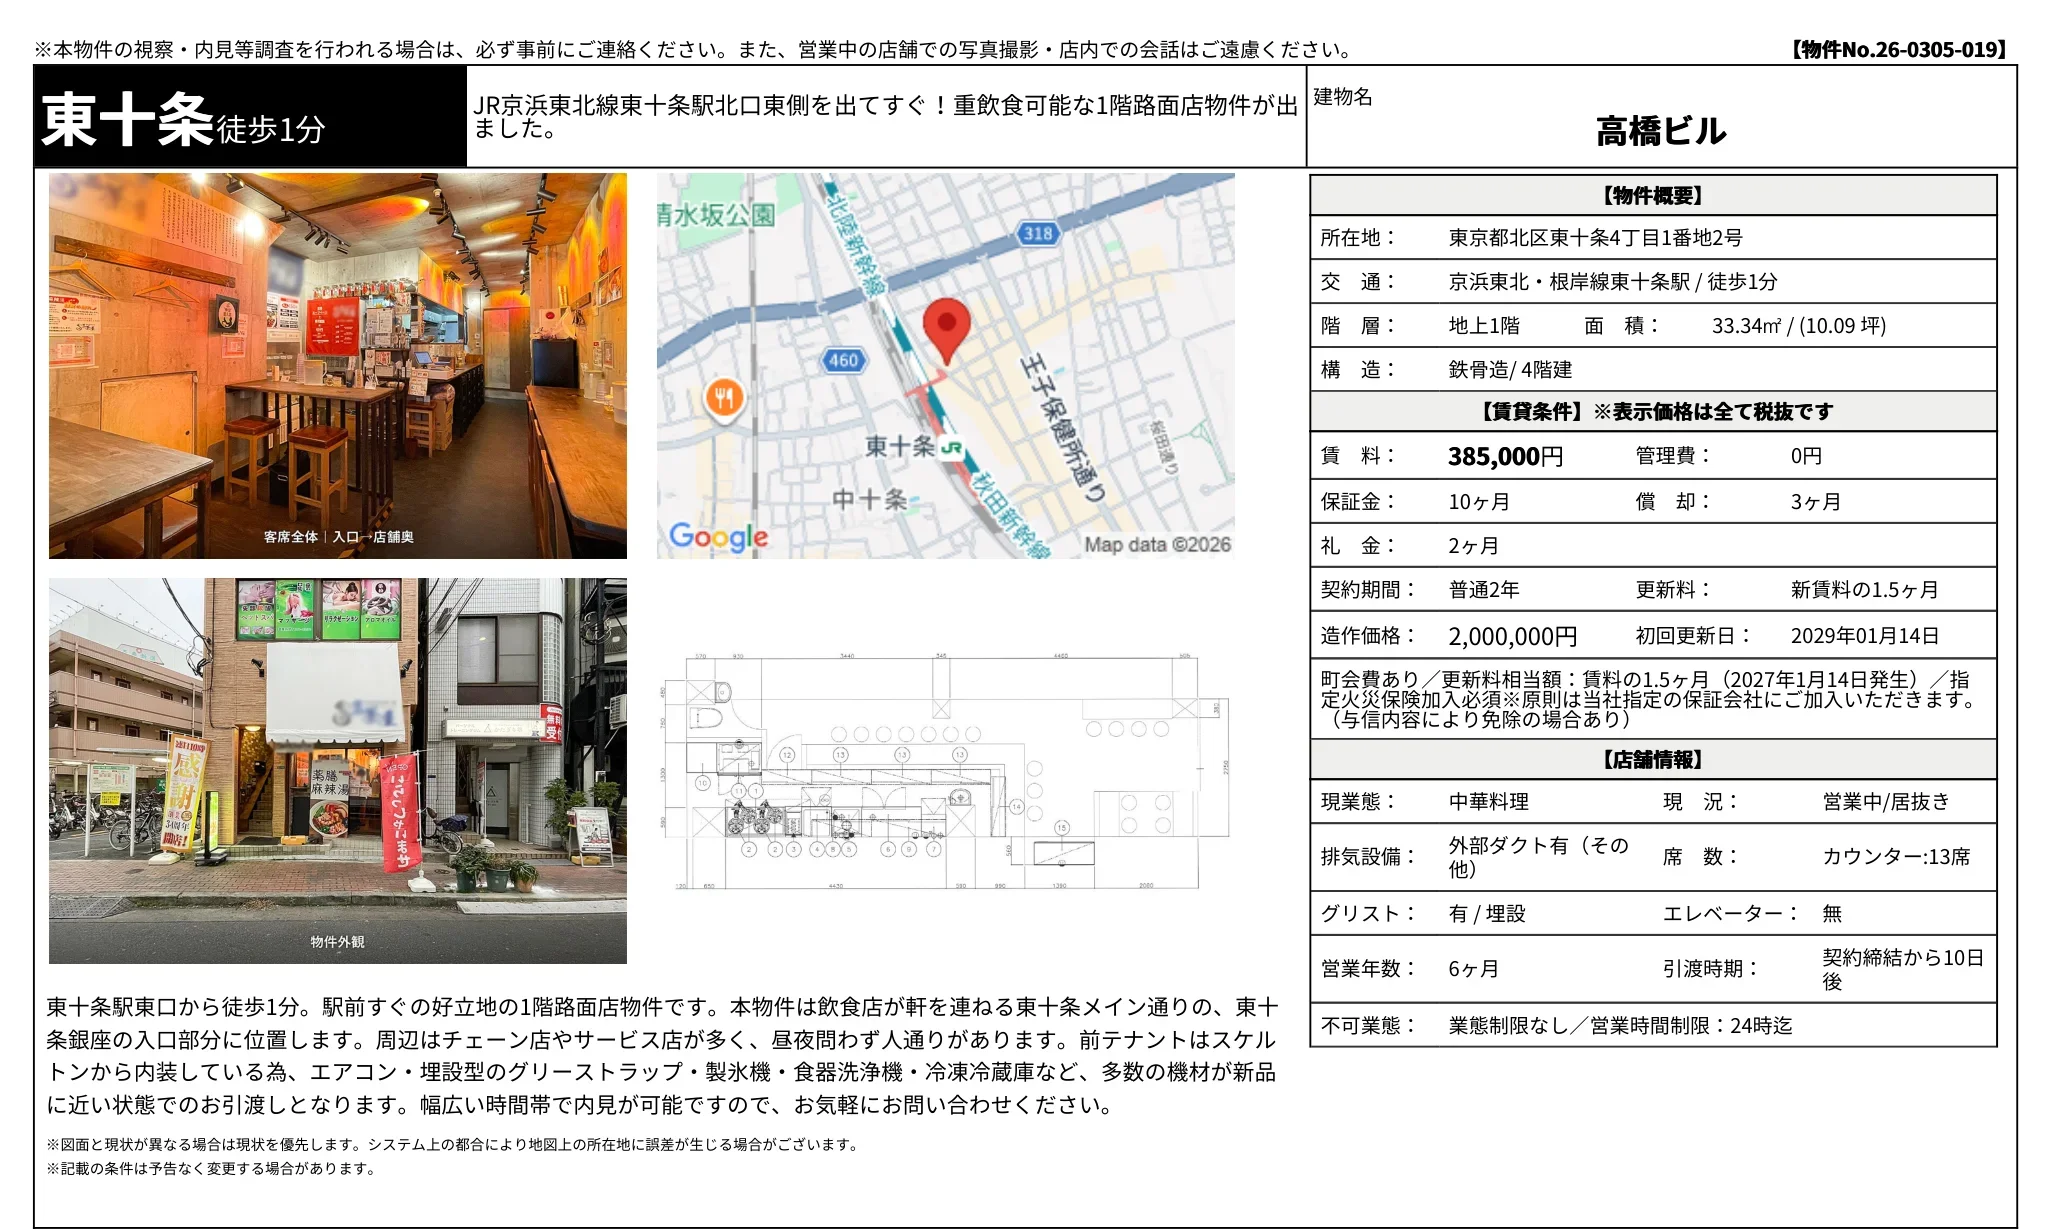2056x1230 pixels.
Task: Click equipment number 12 circle on the floor plan
Action: (788, 755)
